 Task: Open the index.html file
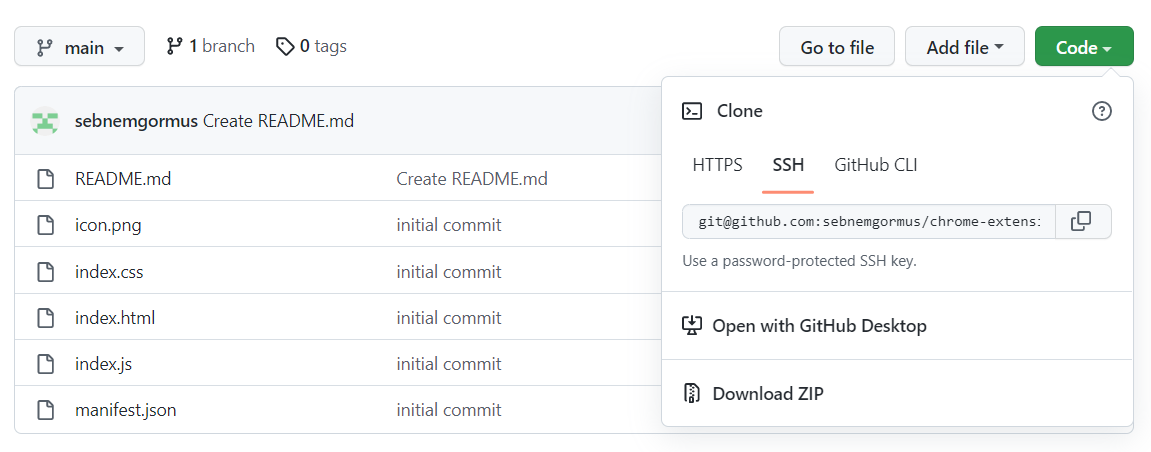(x=115, y=318)
